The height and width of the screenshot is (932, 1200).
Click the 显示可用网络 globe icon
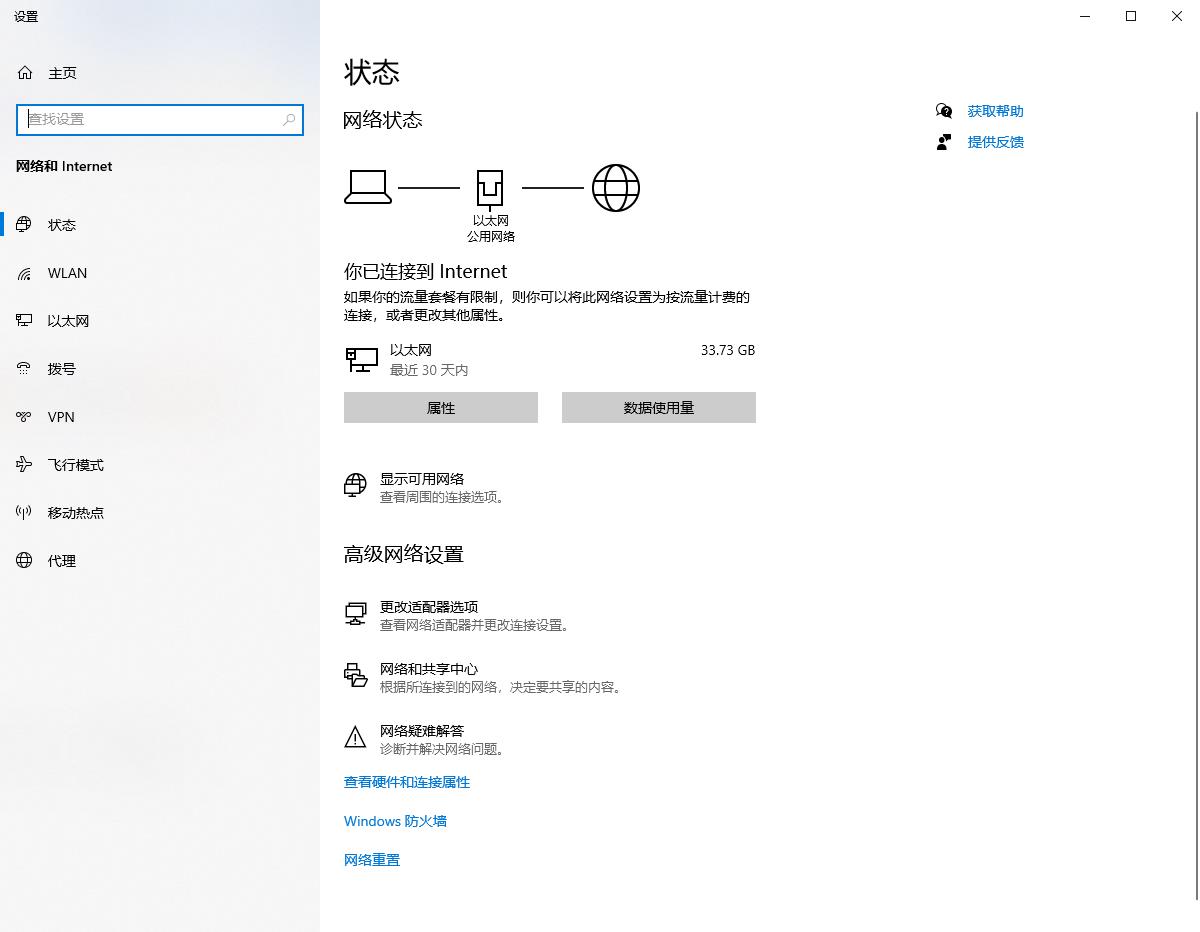pyautogui.click(x=355, y=486)
